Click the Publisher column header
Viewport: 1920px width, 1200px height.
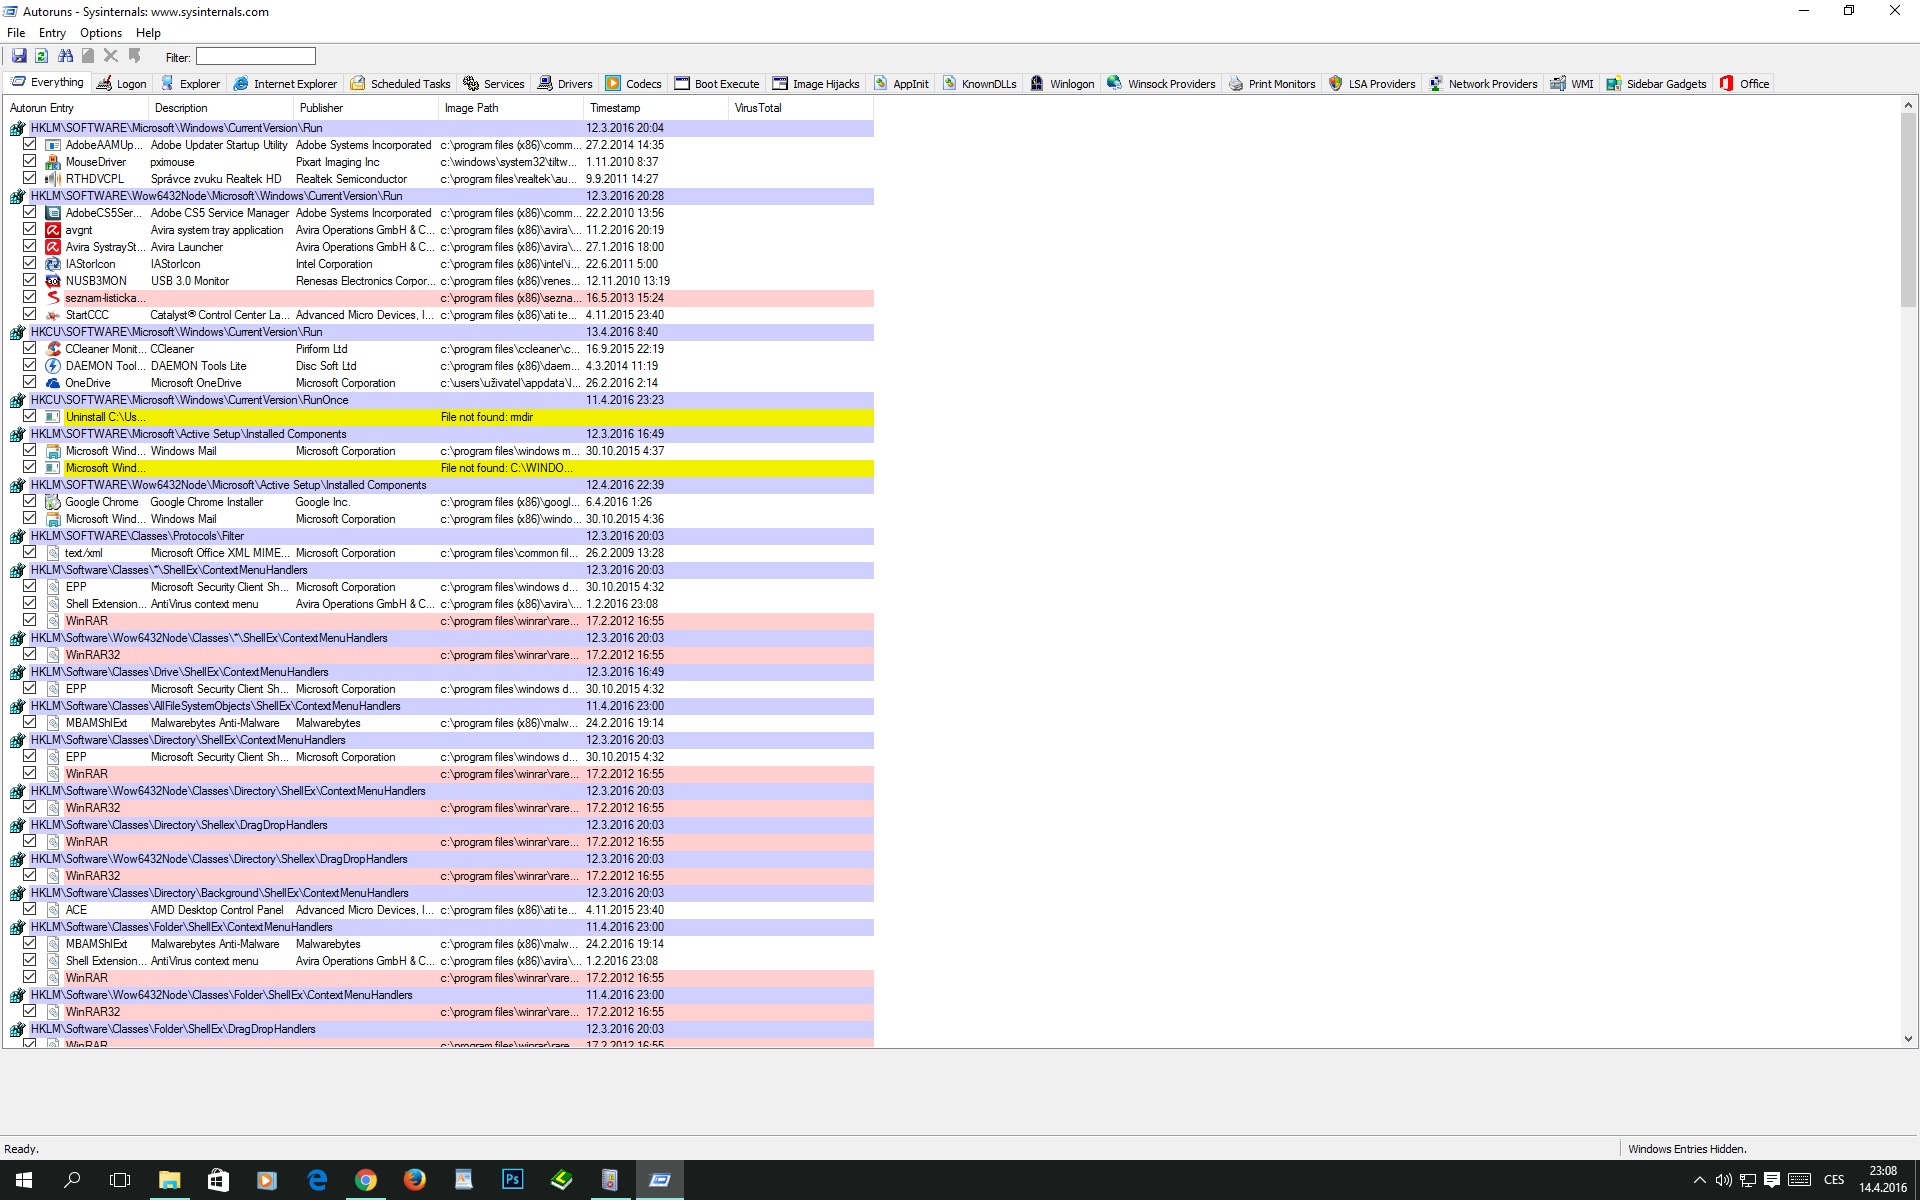pos(321,108)
